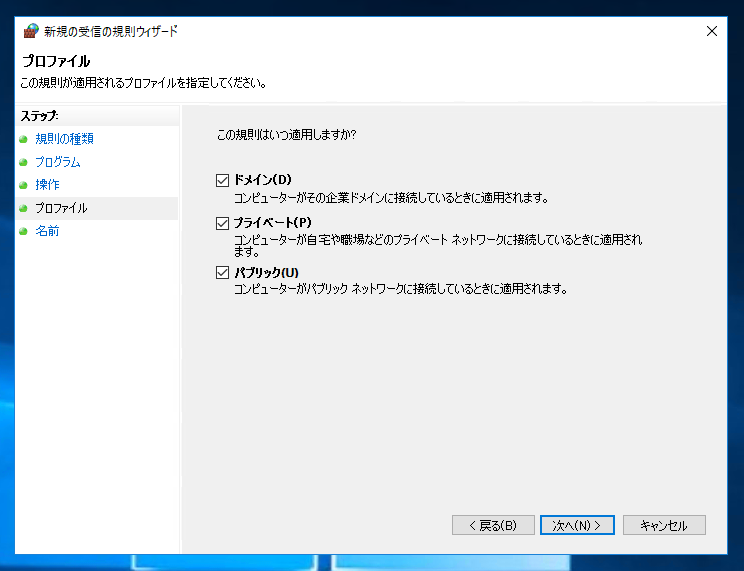The width and height of the screenshot is (744, 571).
Task: Click green bullet next to 名前
Action: tap(23, 232)
